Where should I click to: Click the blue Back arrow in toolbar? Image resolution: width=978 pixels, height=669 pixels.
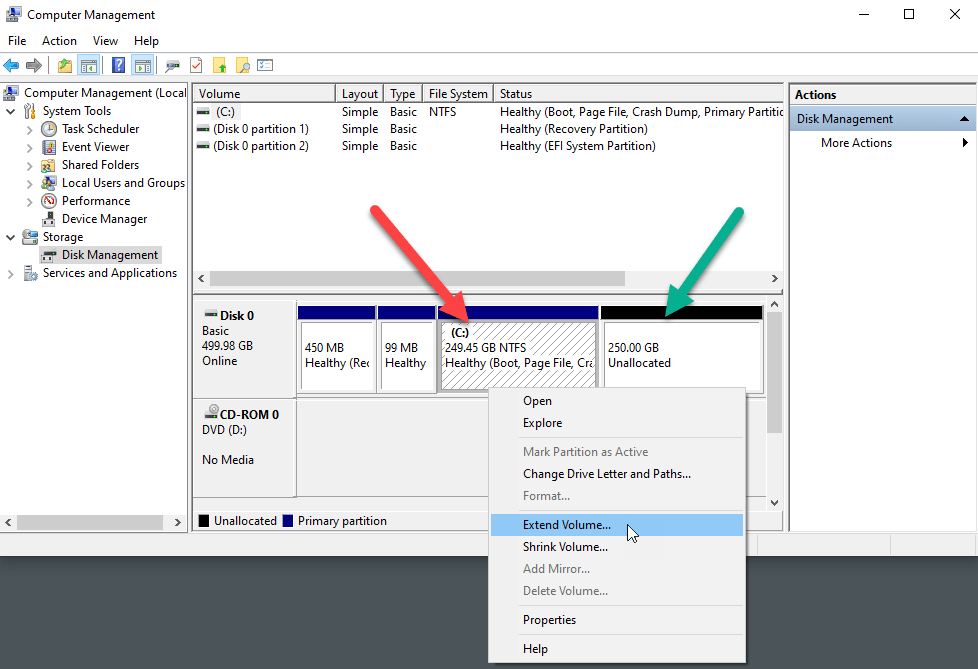click(x=12, y=66)
